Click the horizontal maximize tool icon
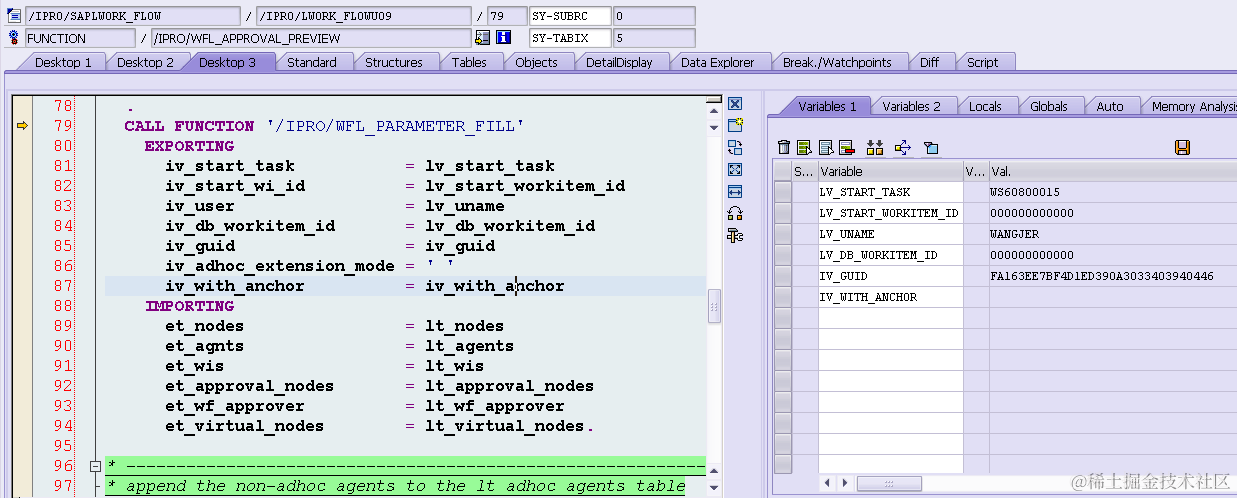This screenshot has width=1237, height=498. 735,191
